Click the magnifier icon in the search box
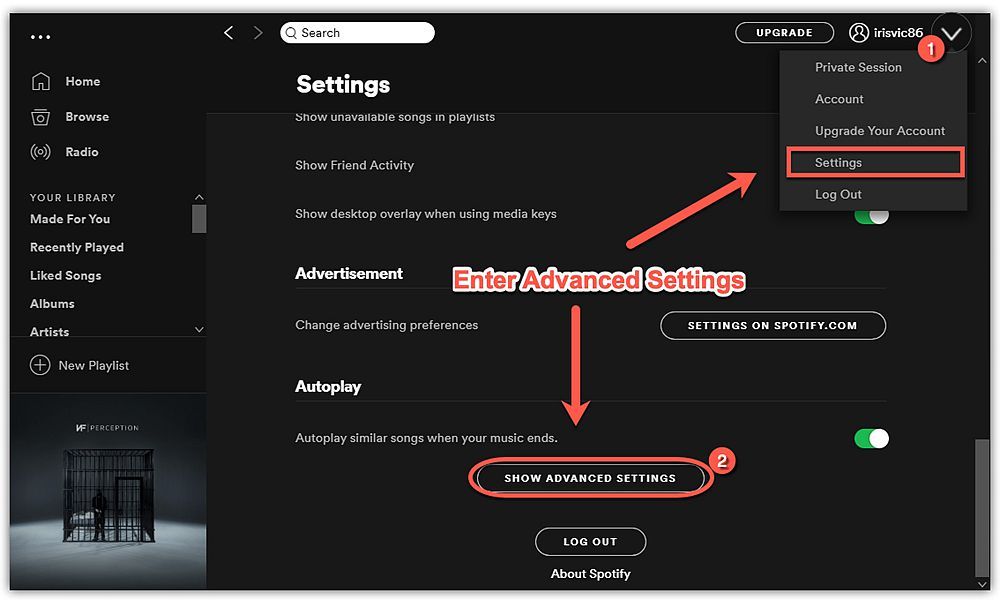The image size is (1000, 600). pos(291,33)
